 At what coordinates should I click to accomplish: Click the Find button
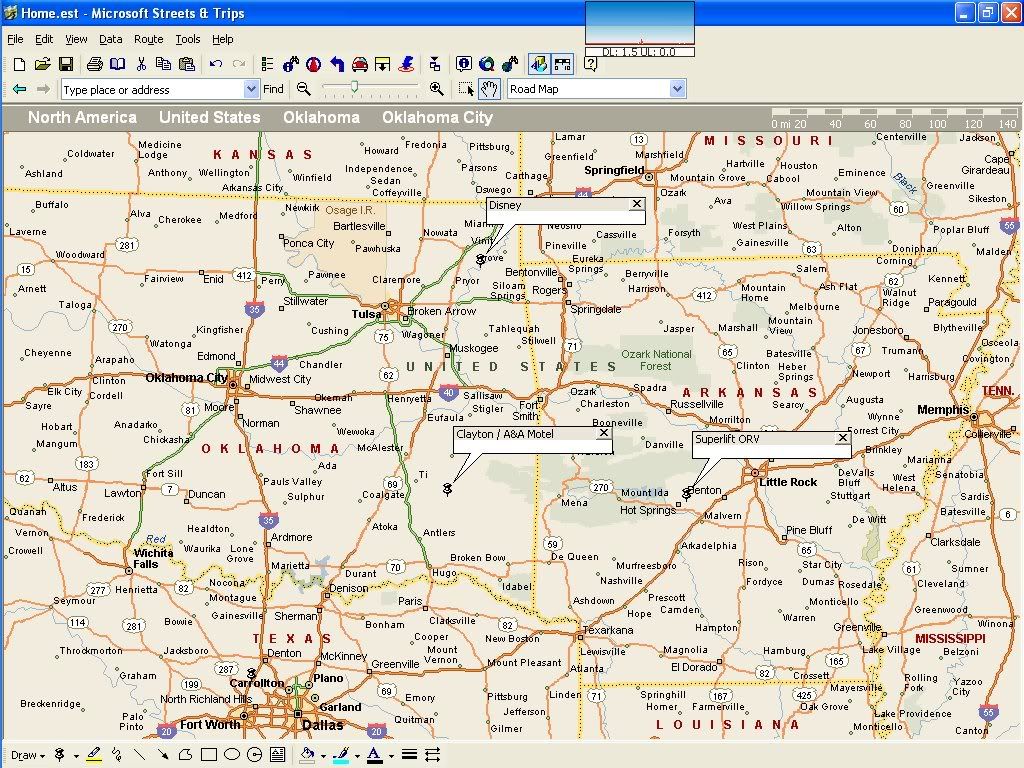[x=273, y=89]
